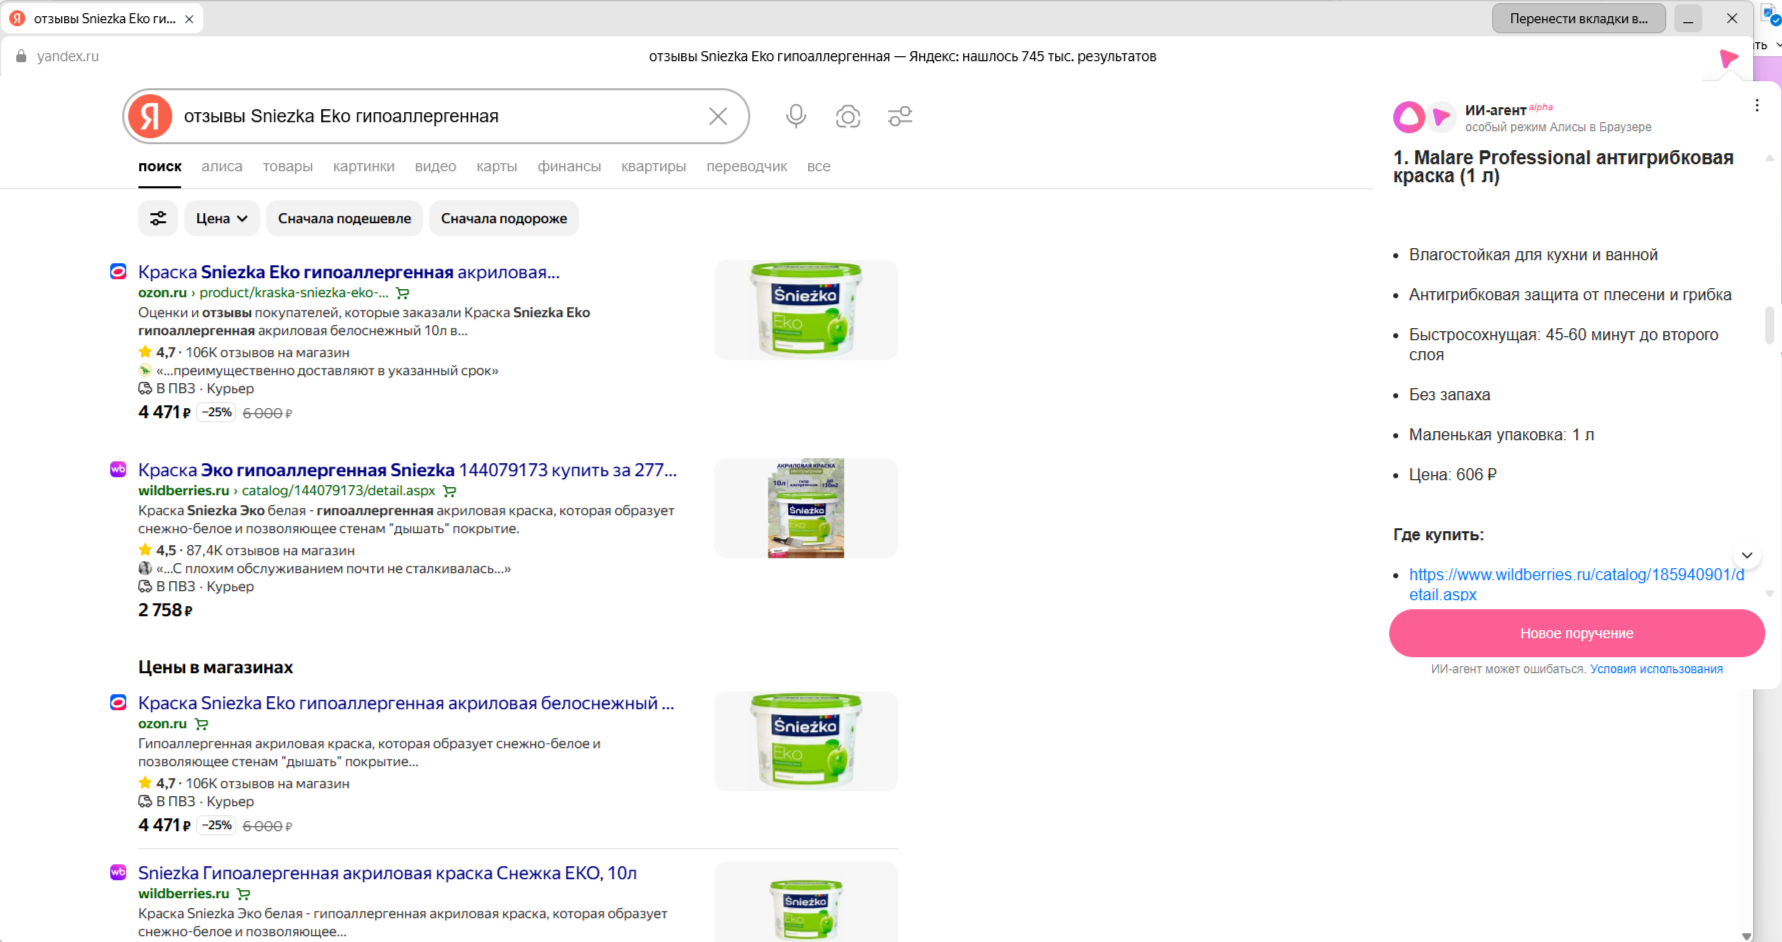This screenshot has height=942, width=1782.
Task: Open the все search category menu
Action: tap(818, 167)
